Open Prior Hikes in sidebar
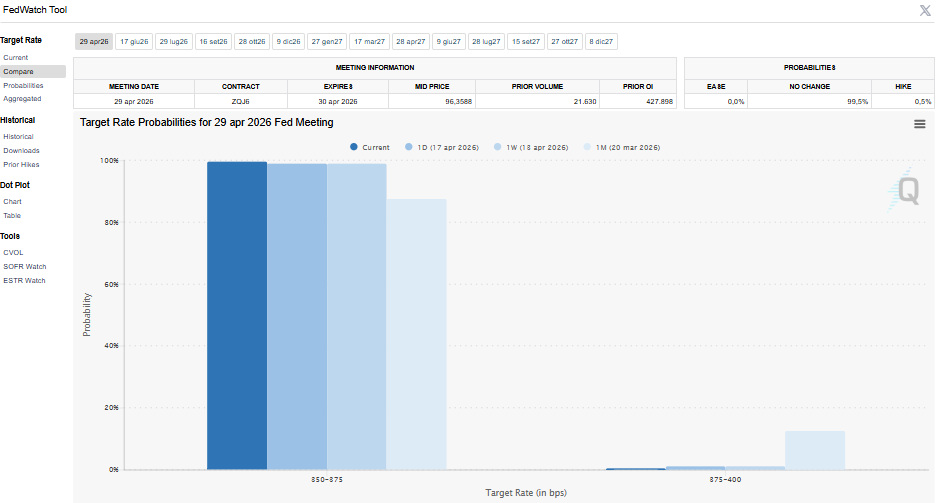The image size is (942, 503). [x=21, y=164]
